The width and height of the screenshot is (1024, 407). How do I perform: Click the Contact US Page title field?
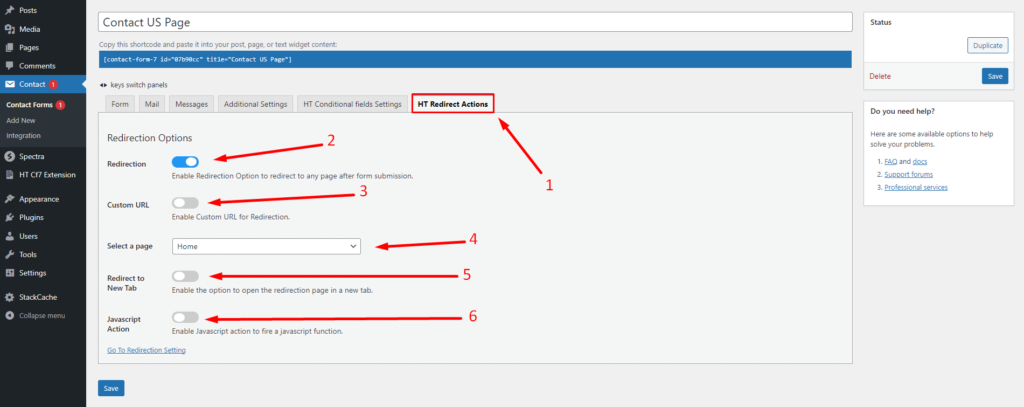474,21
